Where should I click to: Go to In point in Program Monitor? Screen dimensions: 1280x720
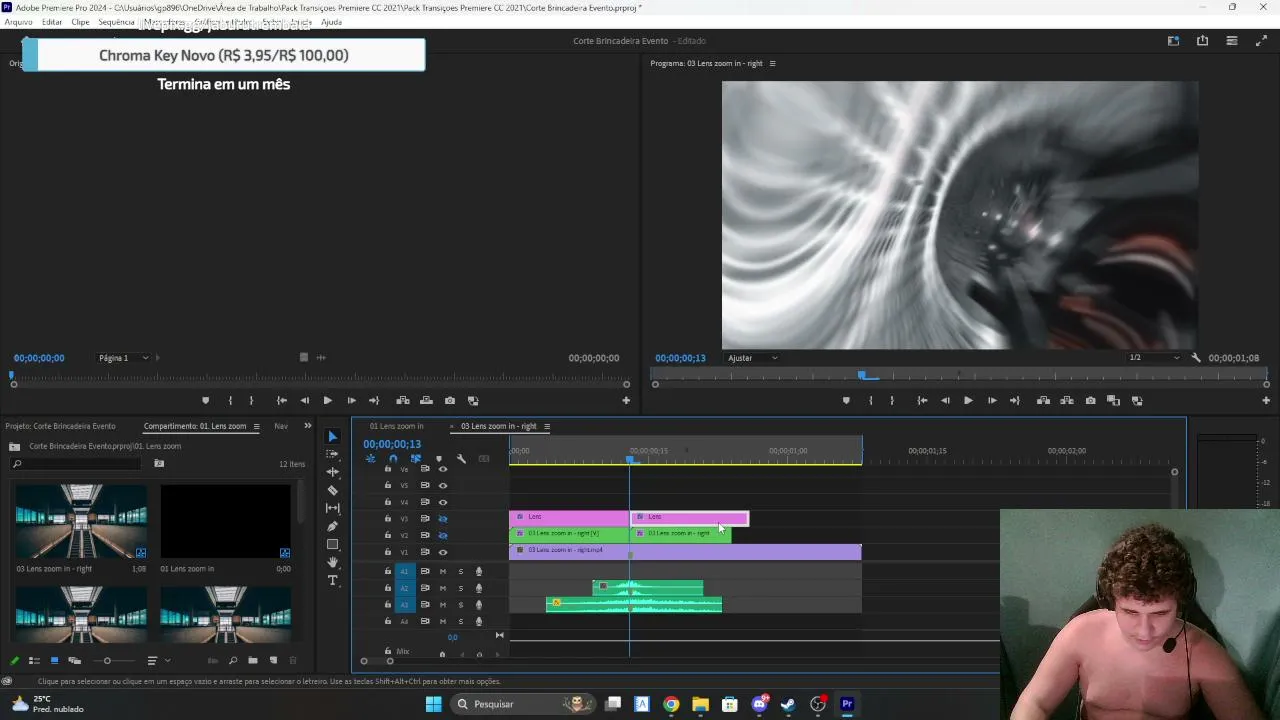(922, 400)
